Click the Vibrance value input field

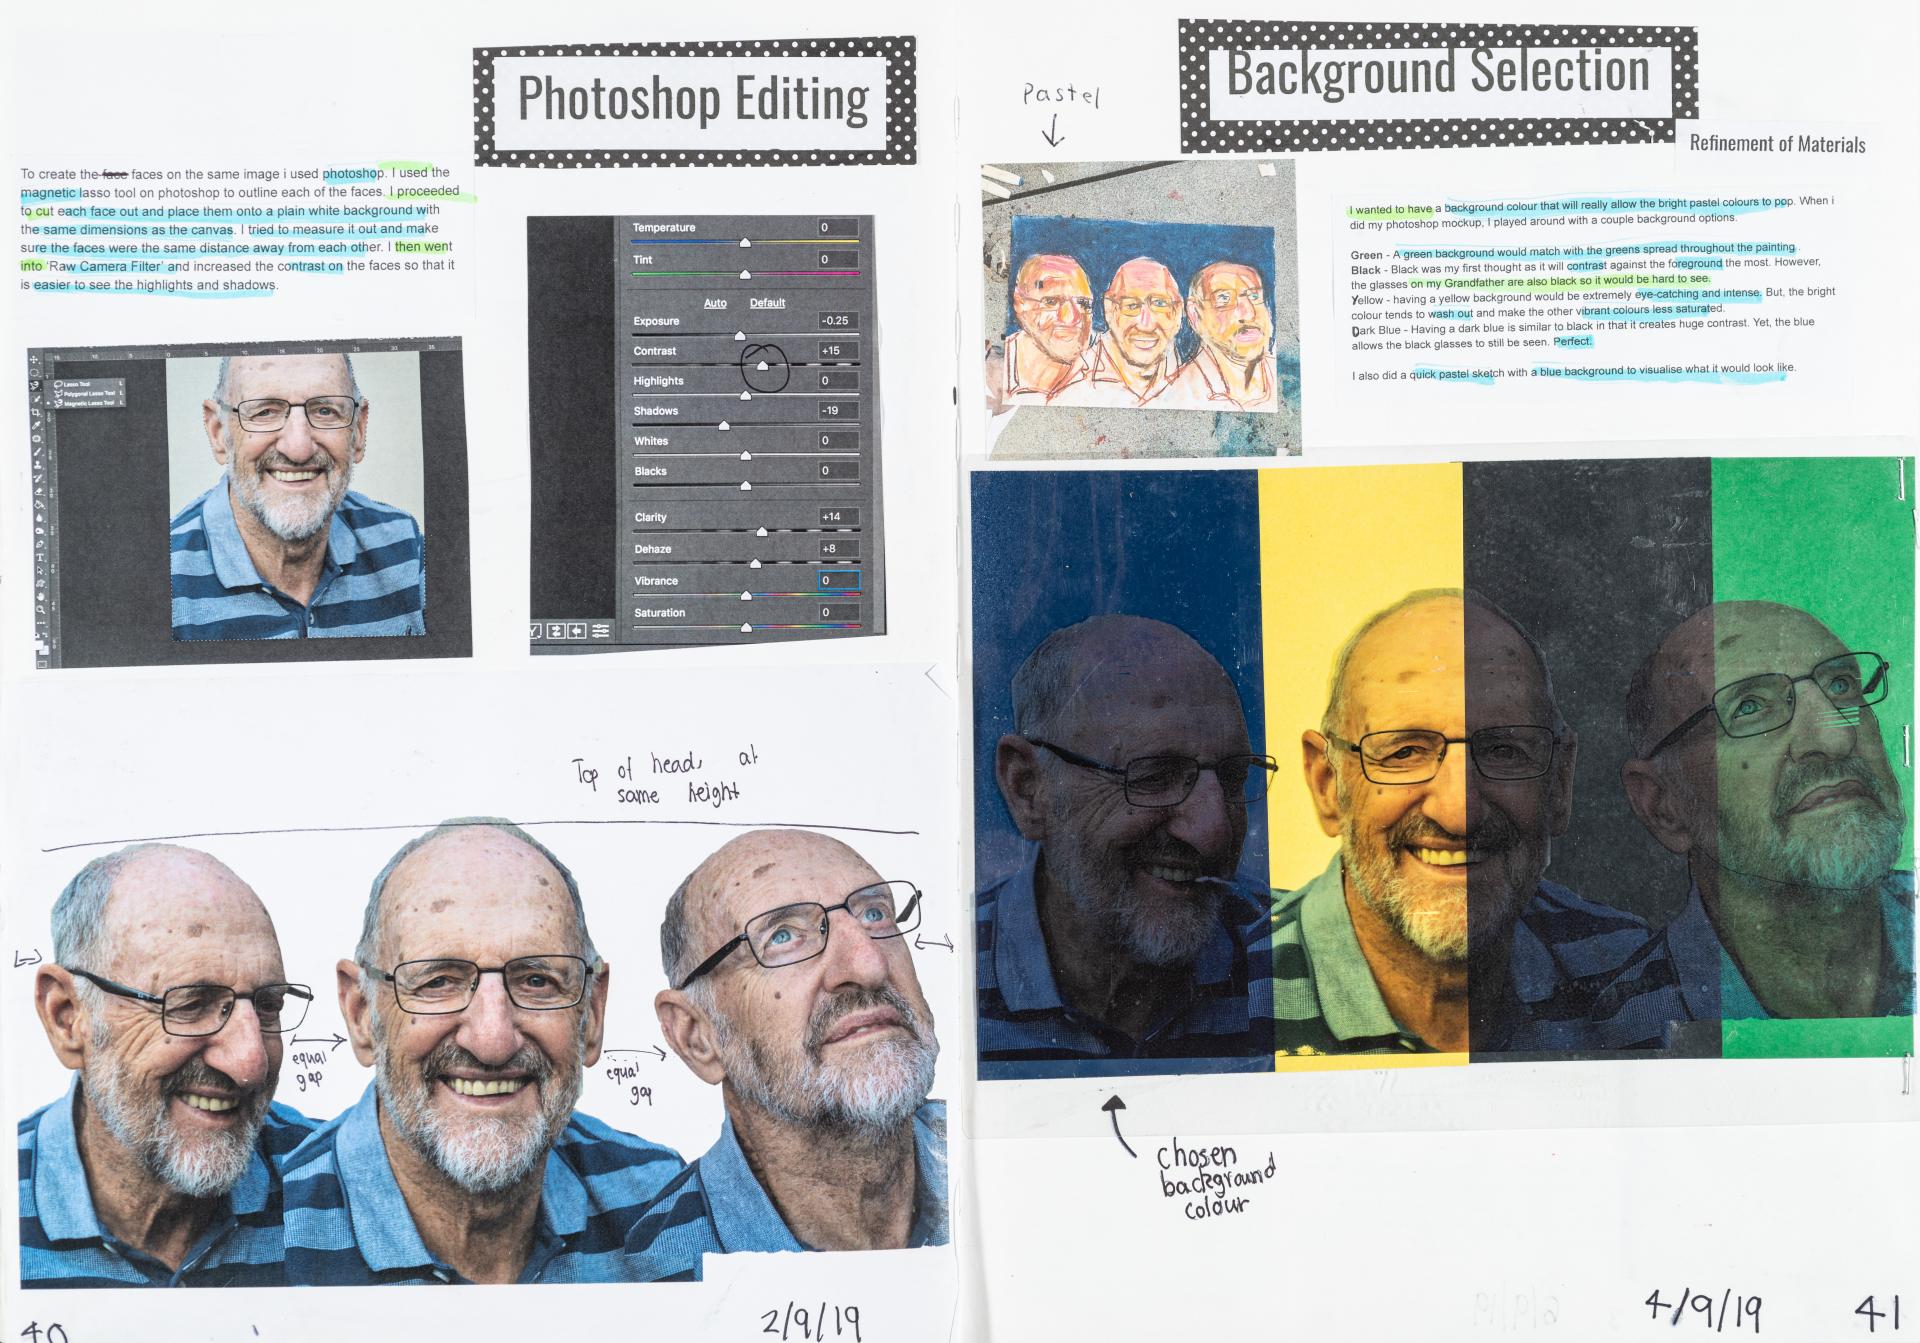point(838,580)
